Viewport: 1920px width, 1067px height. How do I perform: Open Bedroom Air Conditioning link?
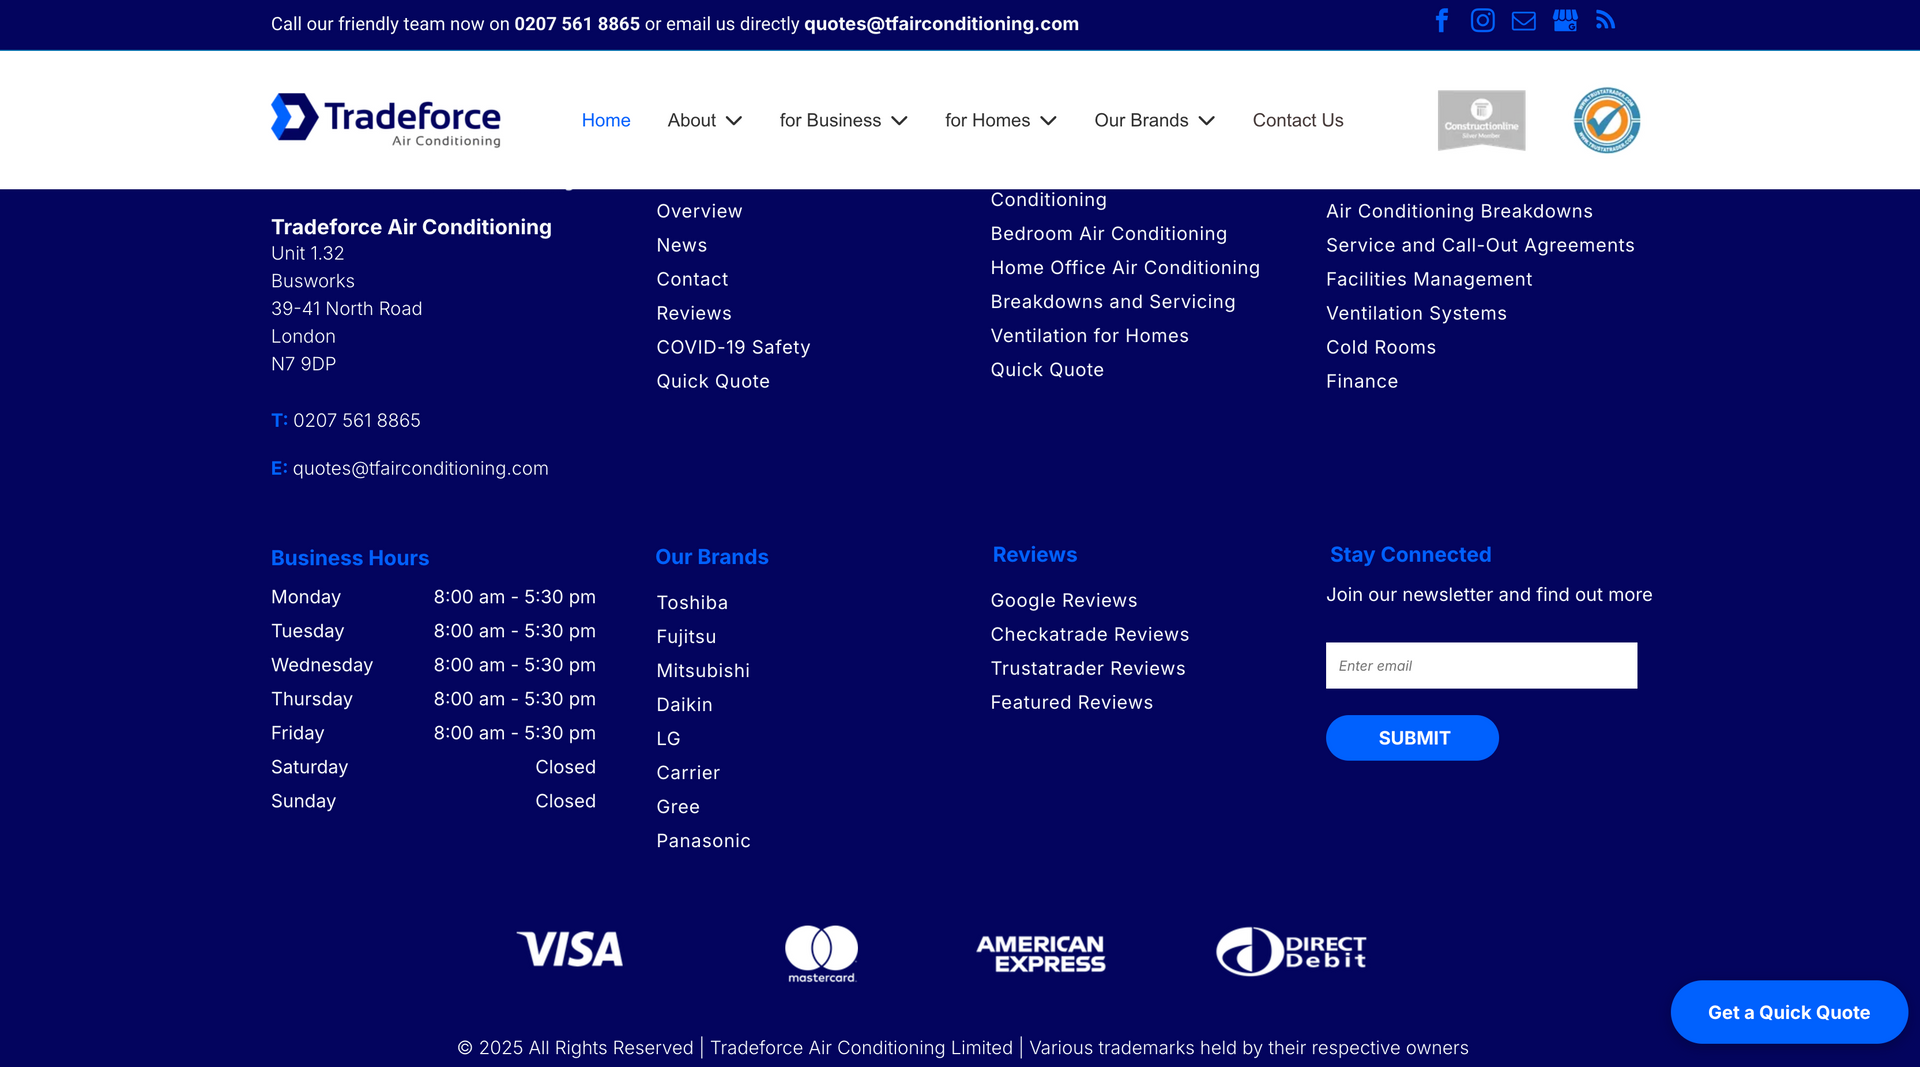(x=1109, y=234)
